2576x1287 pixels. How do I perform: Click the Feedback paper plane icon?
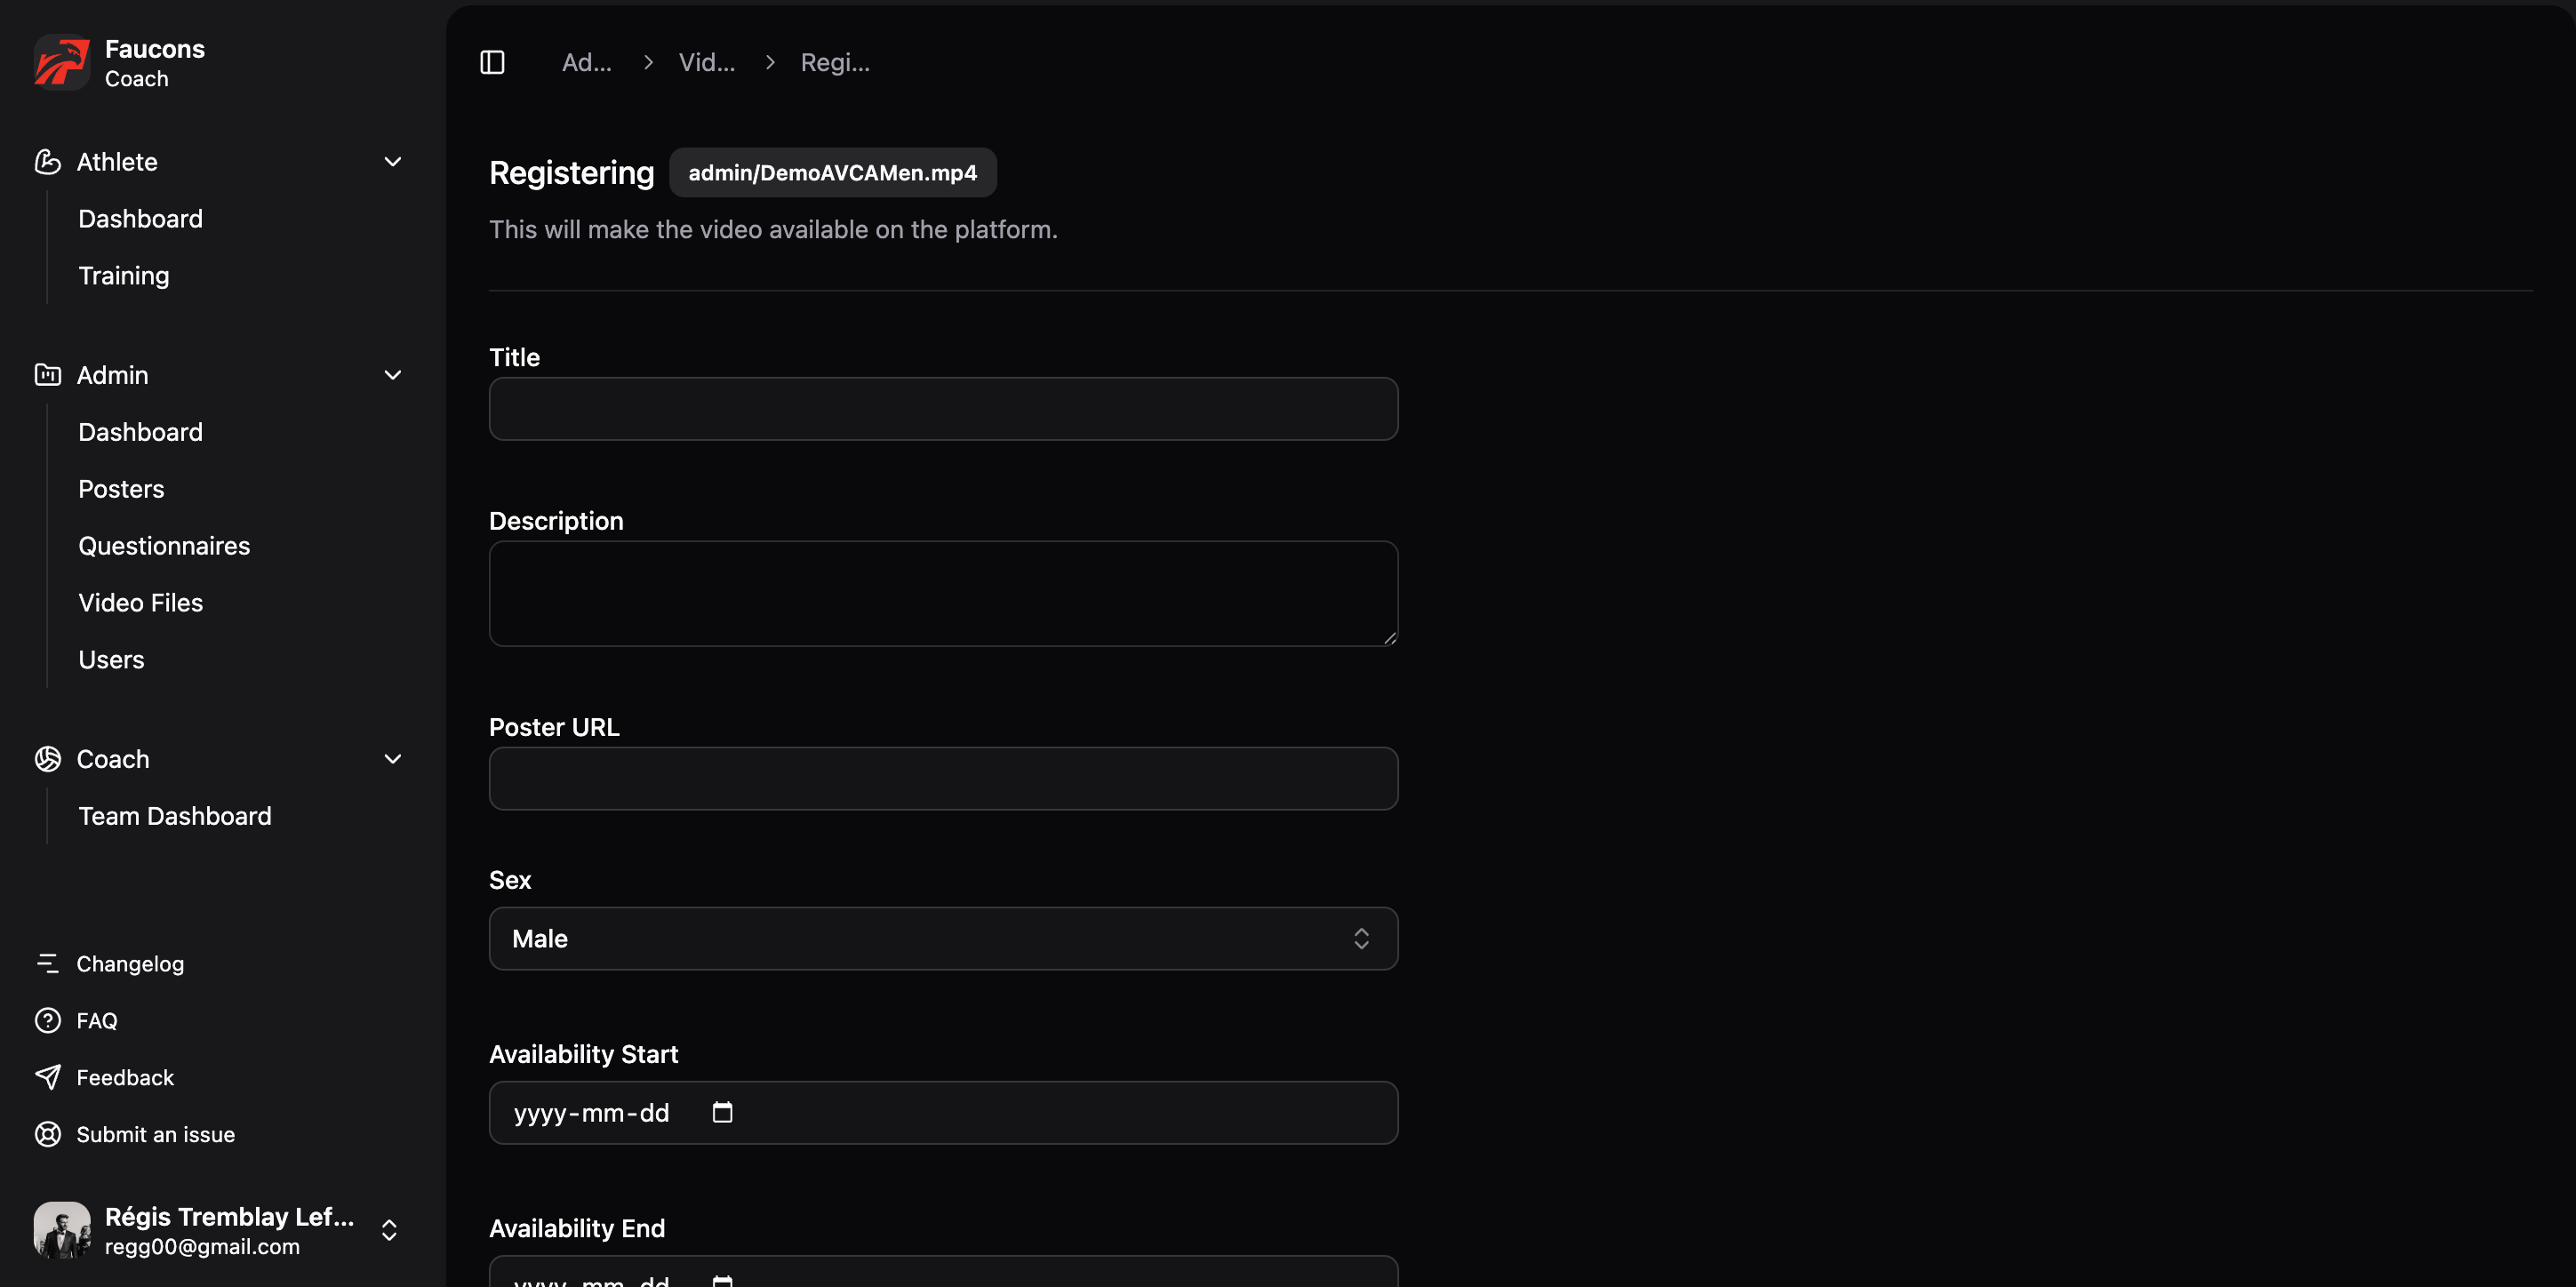(x=48, y=1077)
